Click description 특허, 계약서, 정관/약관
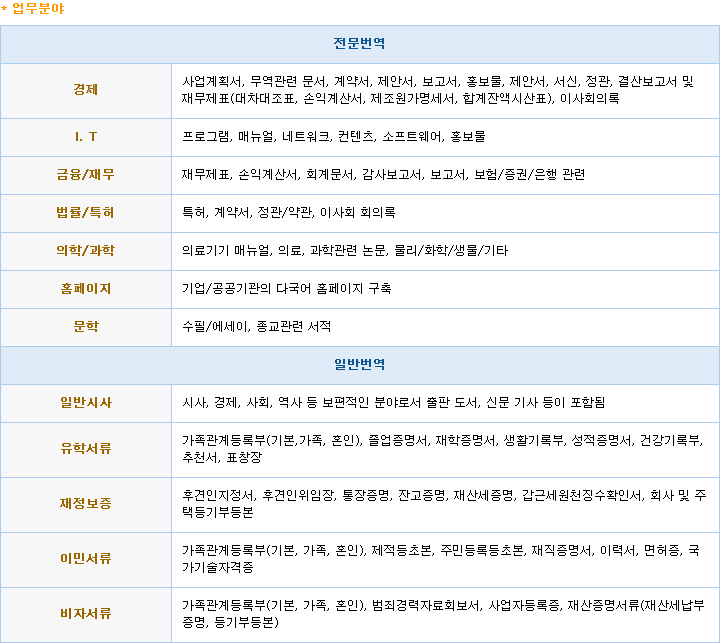Viewport: 720px width, 643px height. (x=288, y=213)
